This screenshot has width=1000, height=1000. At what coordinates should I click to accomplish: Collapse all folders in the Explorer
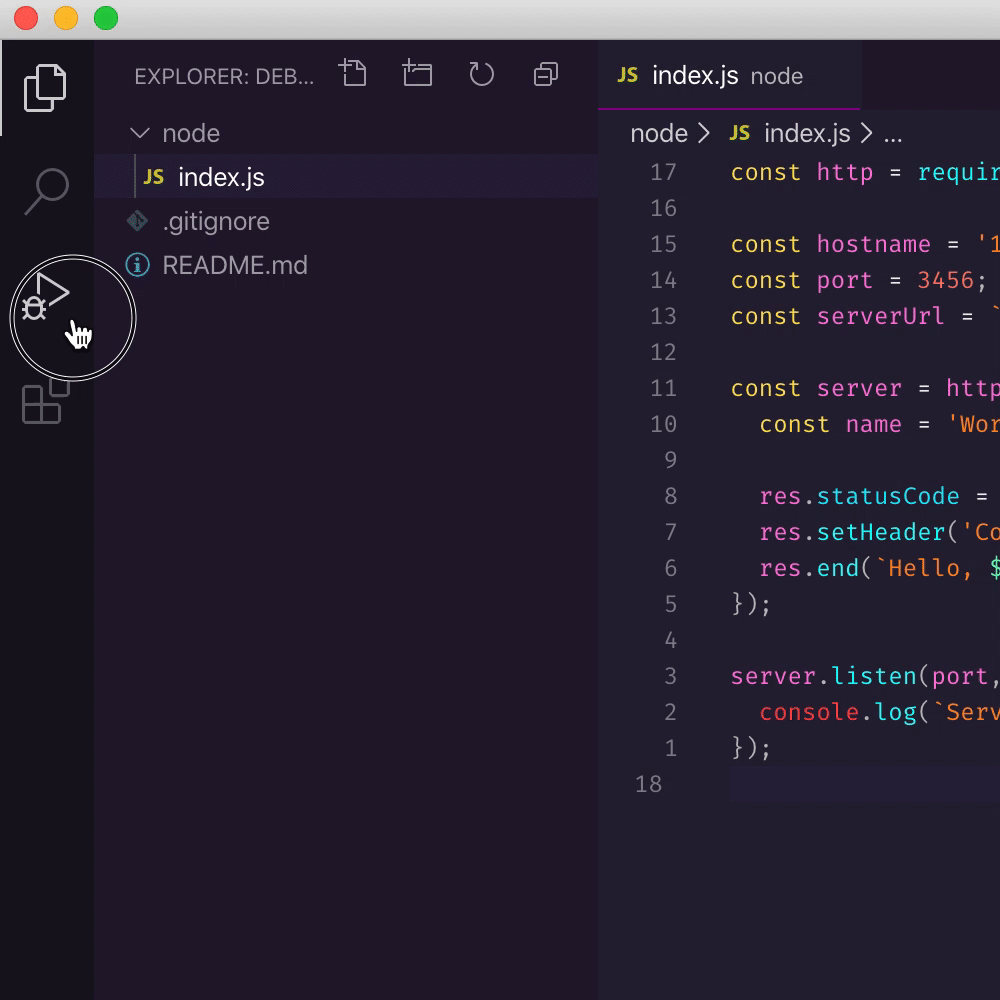tap(545, 74)
